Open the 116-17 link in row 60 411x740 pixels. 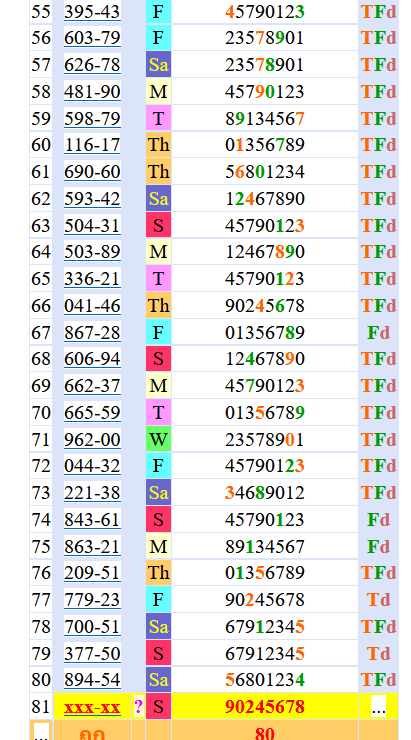tap(92, 145)
